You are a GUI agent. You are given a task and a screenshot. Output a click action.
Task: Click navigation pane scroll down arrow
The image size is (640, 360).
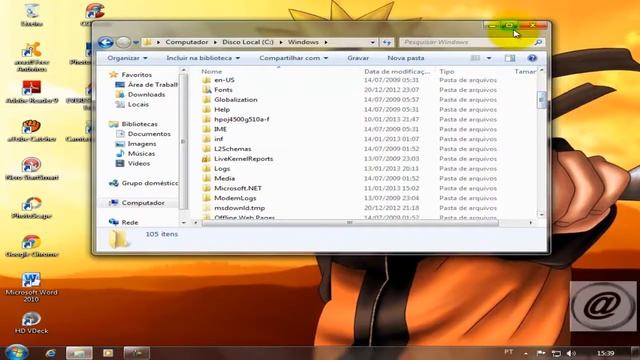[x=183, y=222]
